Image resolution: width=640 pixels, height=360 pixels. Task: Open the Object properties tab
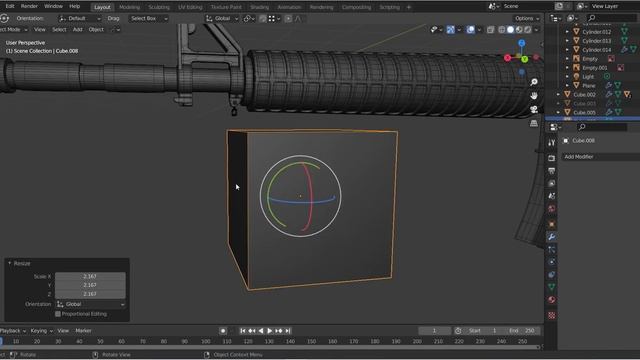point(551,224)
